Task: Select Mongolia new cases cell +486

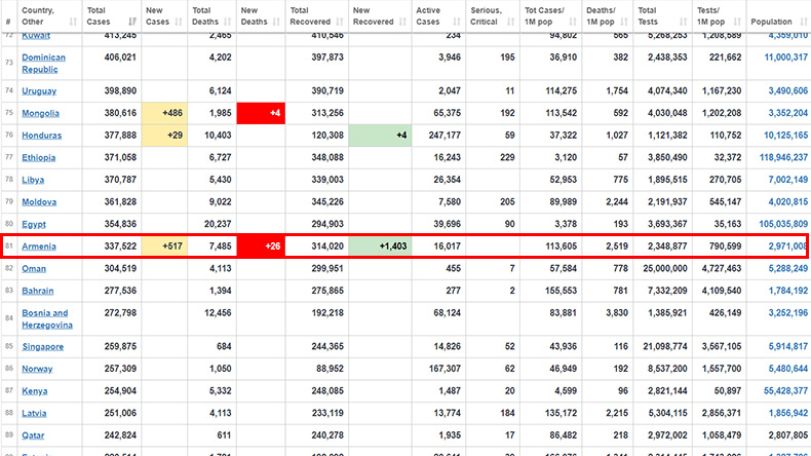Action: pyautogui.click(x=164, y=113)
